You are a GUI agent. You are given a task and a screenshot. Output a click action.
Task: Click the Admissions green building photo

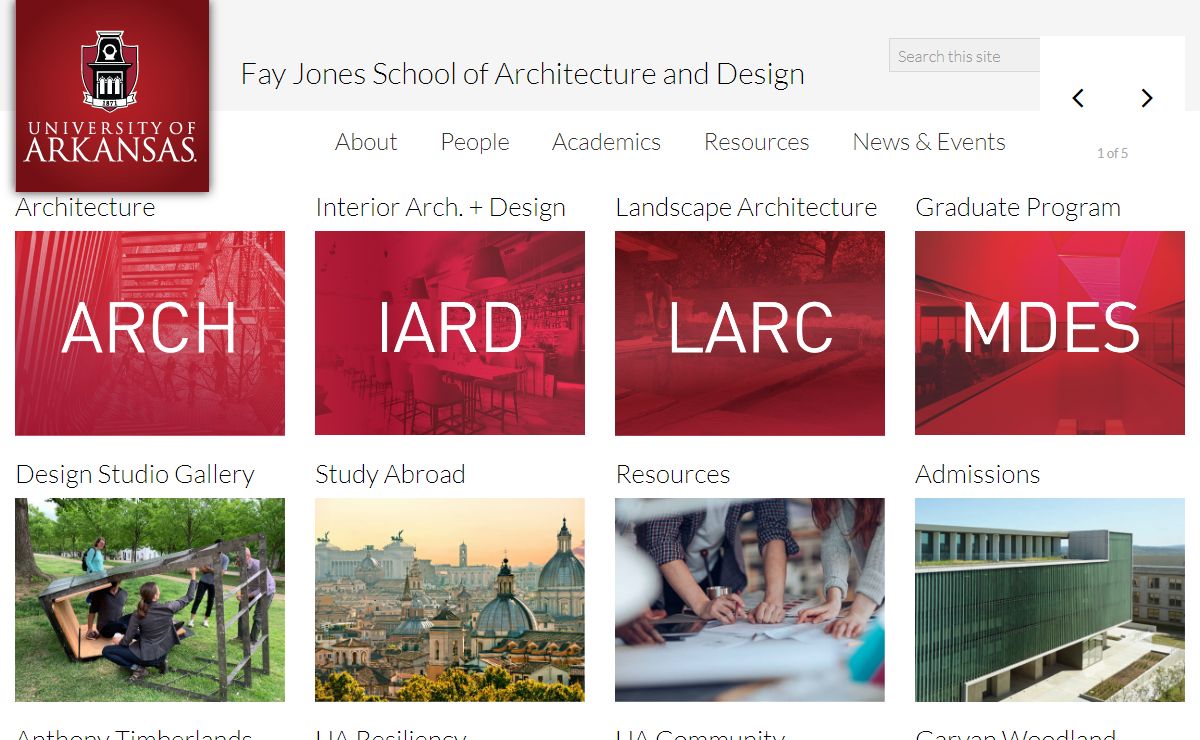pos(1050,600)
